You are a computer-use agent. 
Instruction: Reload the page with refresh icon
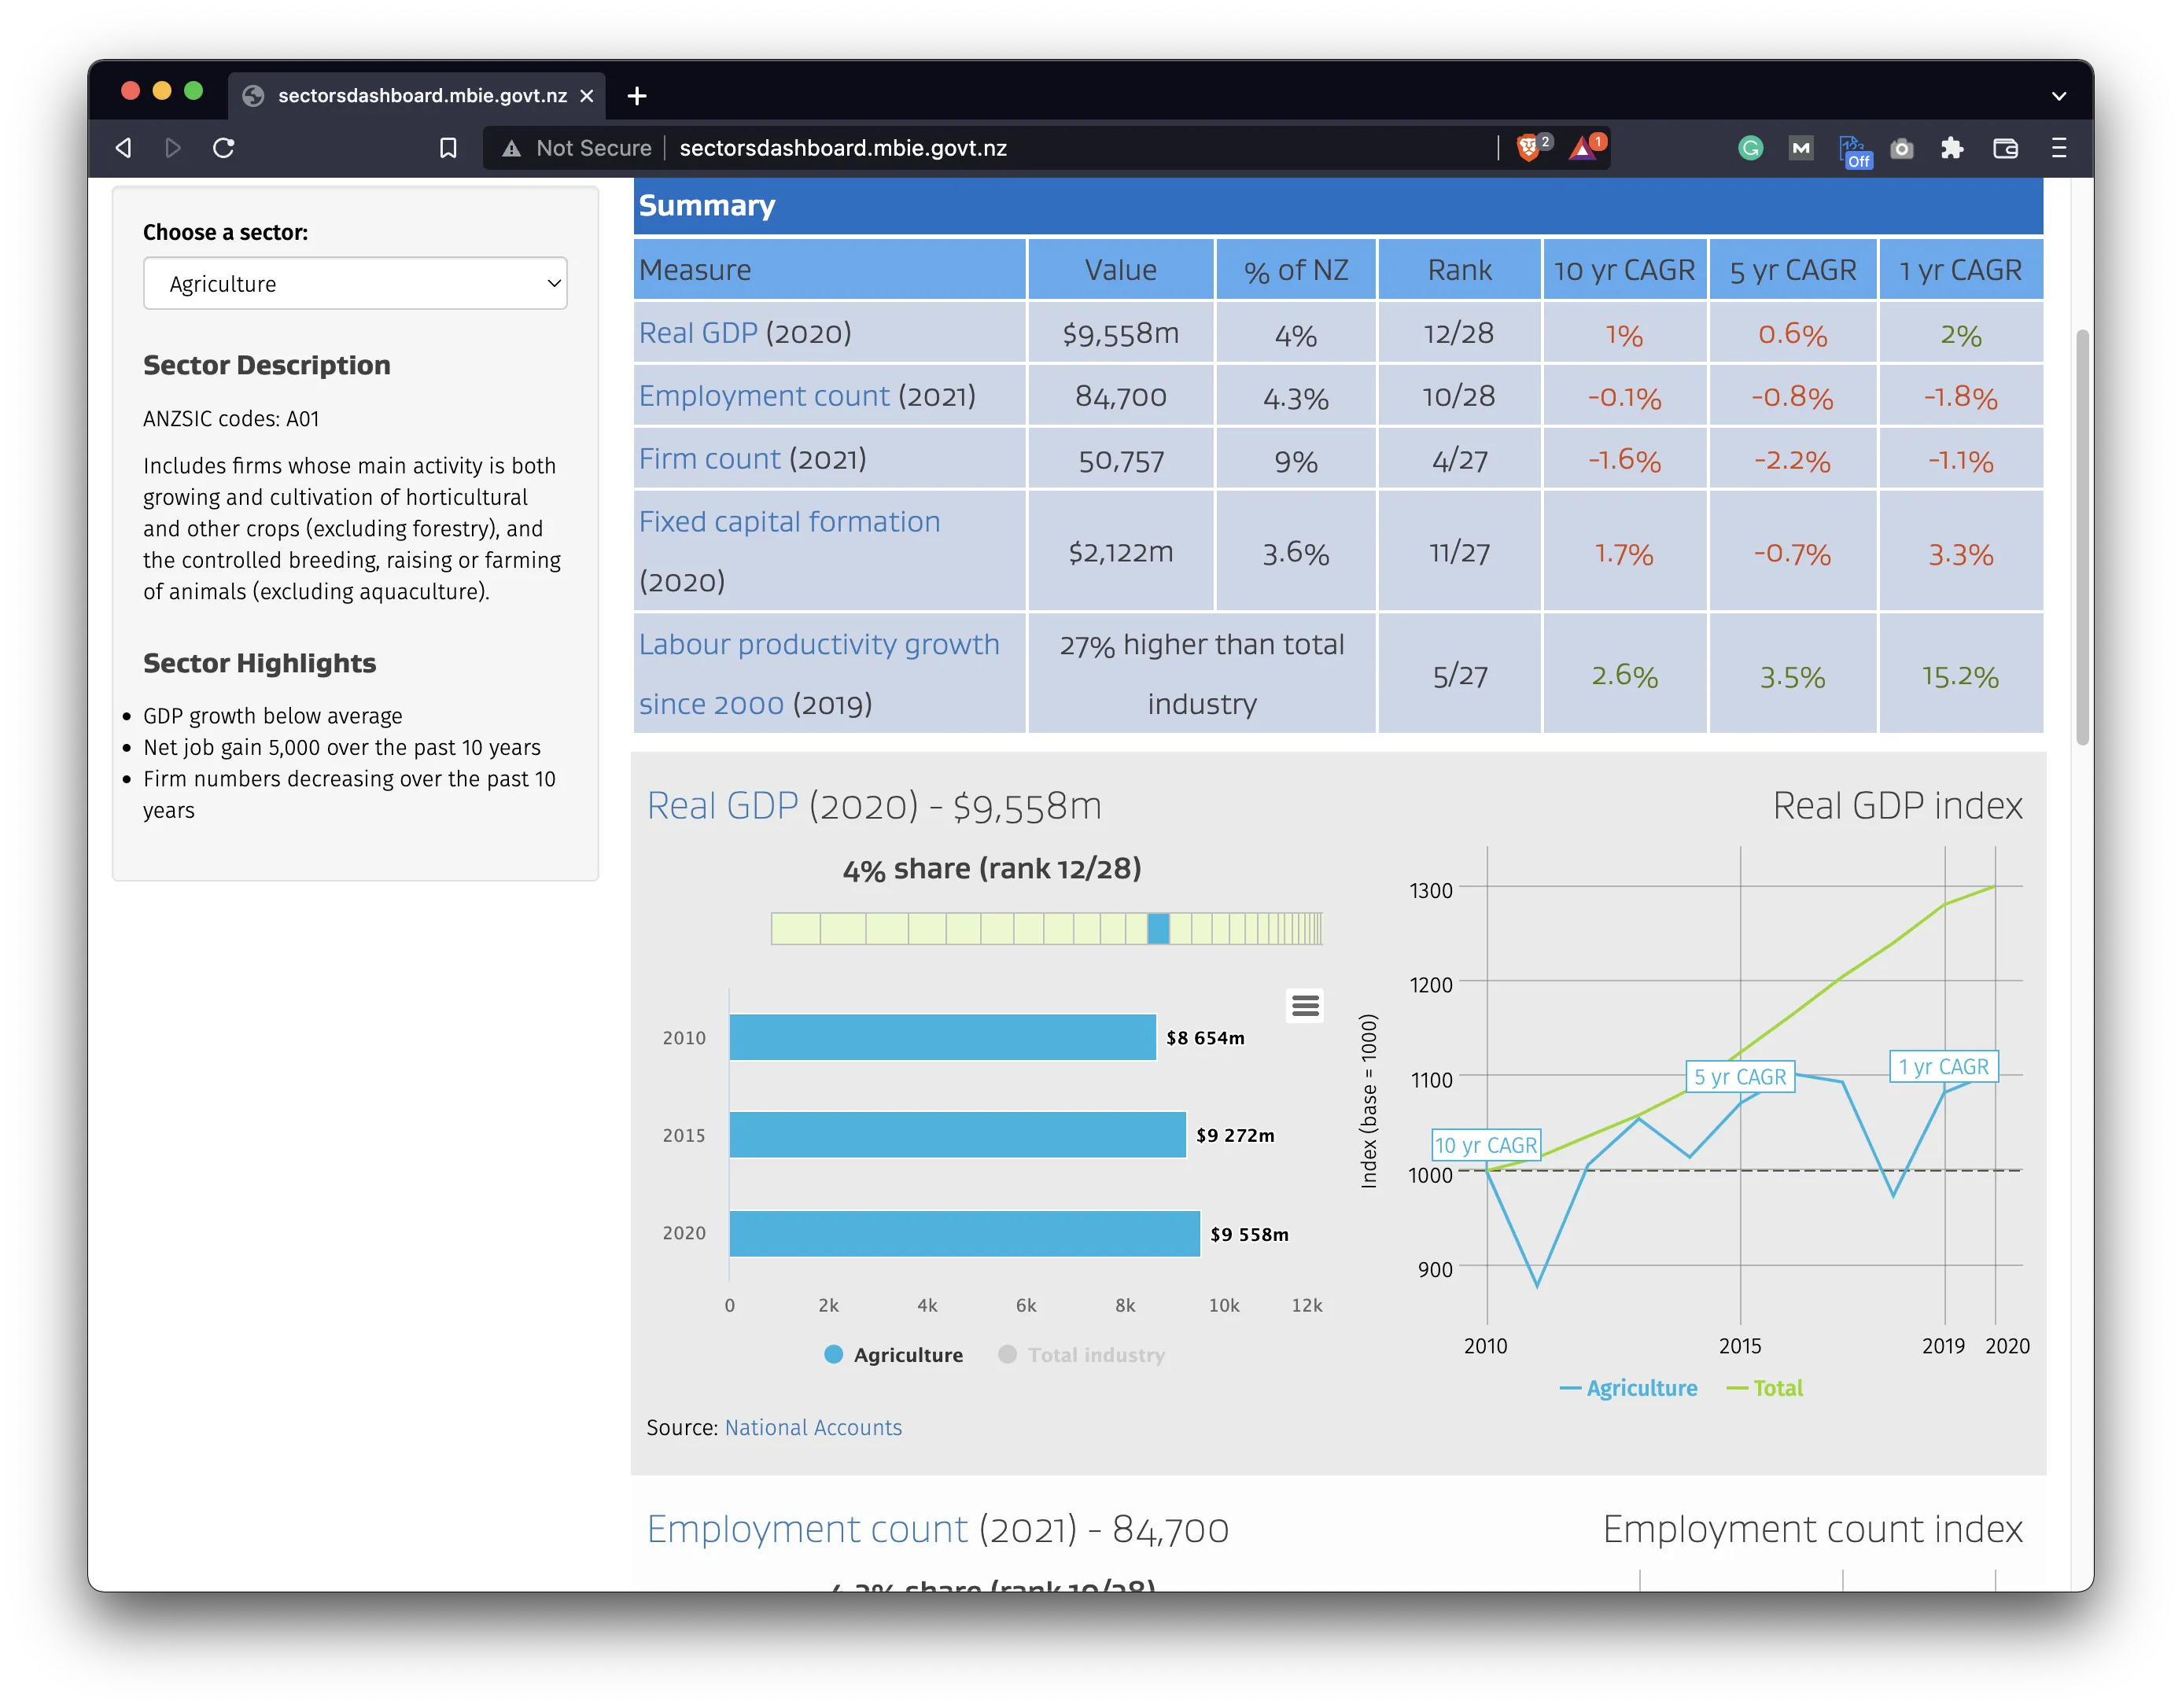[x=224, y=148]
